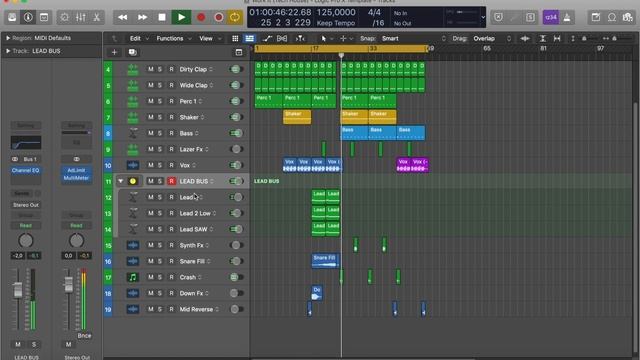Adjust the LEAD BUS channel volume fader

coord(18,289)
